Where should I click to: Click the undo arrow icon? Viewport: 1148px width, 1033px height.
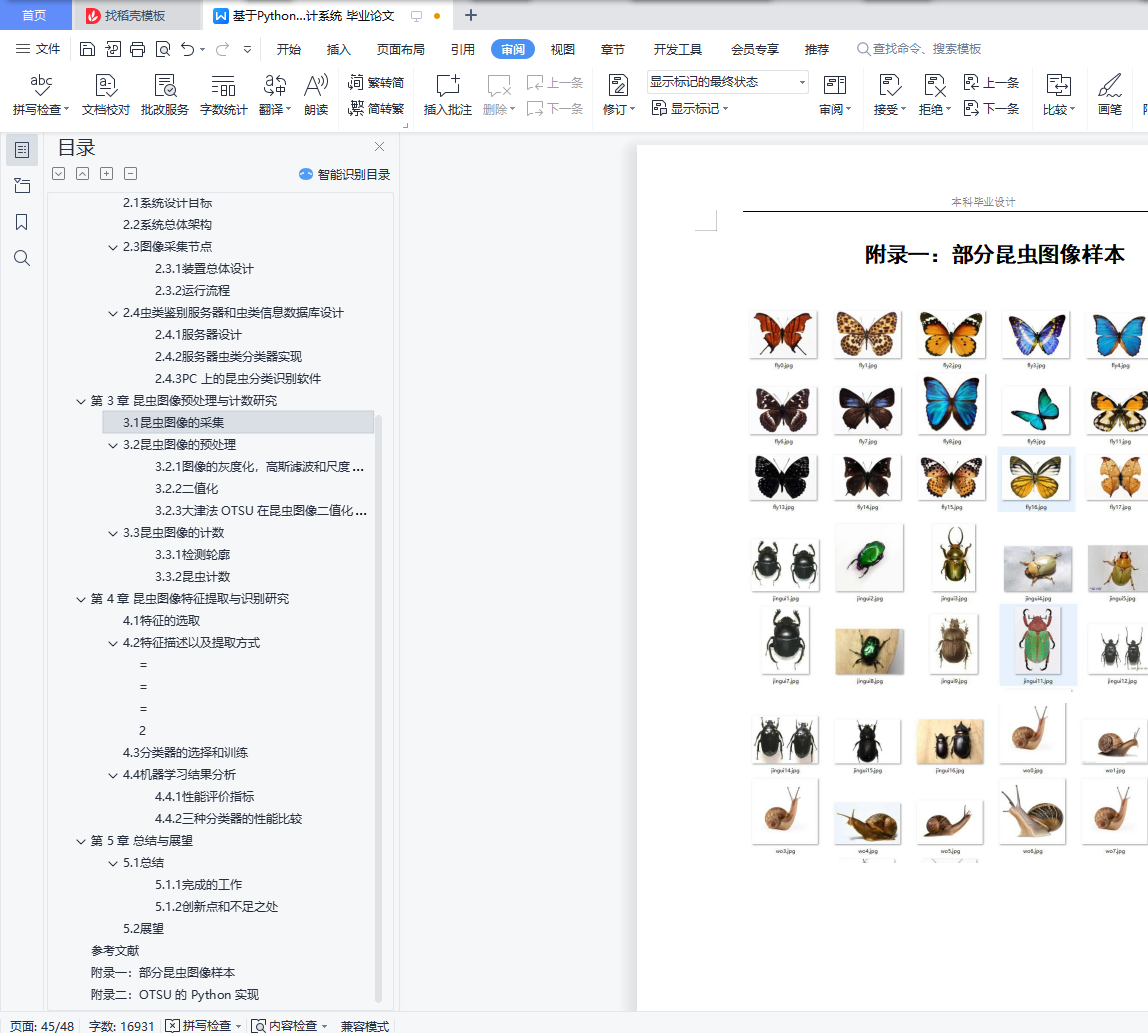[x=187, y=49]
